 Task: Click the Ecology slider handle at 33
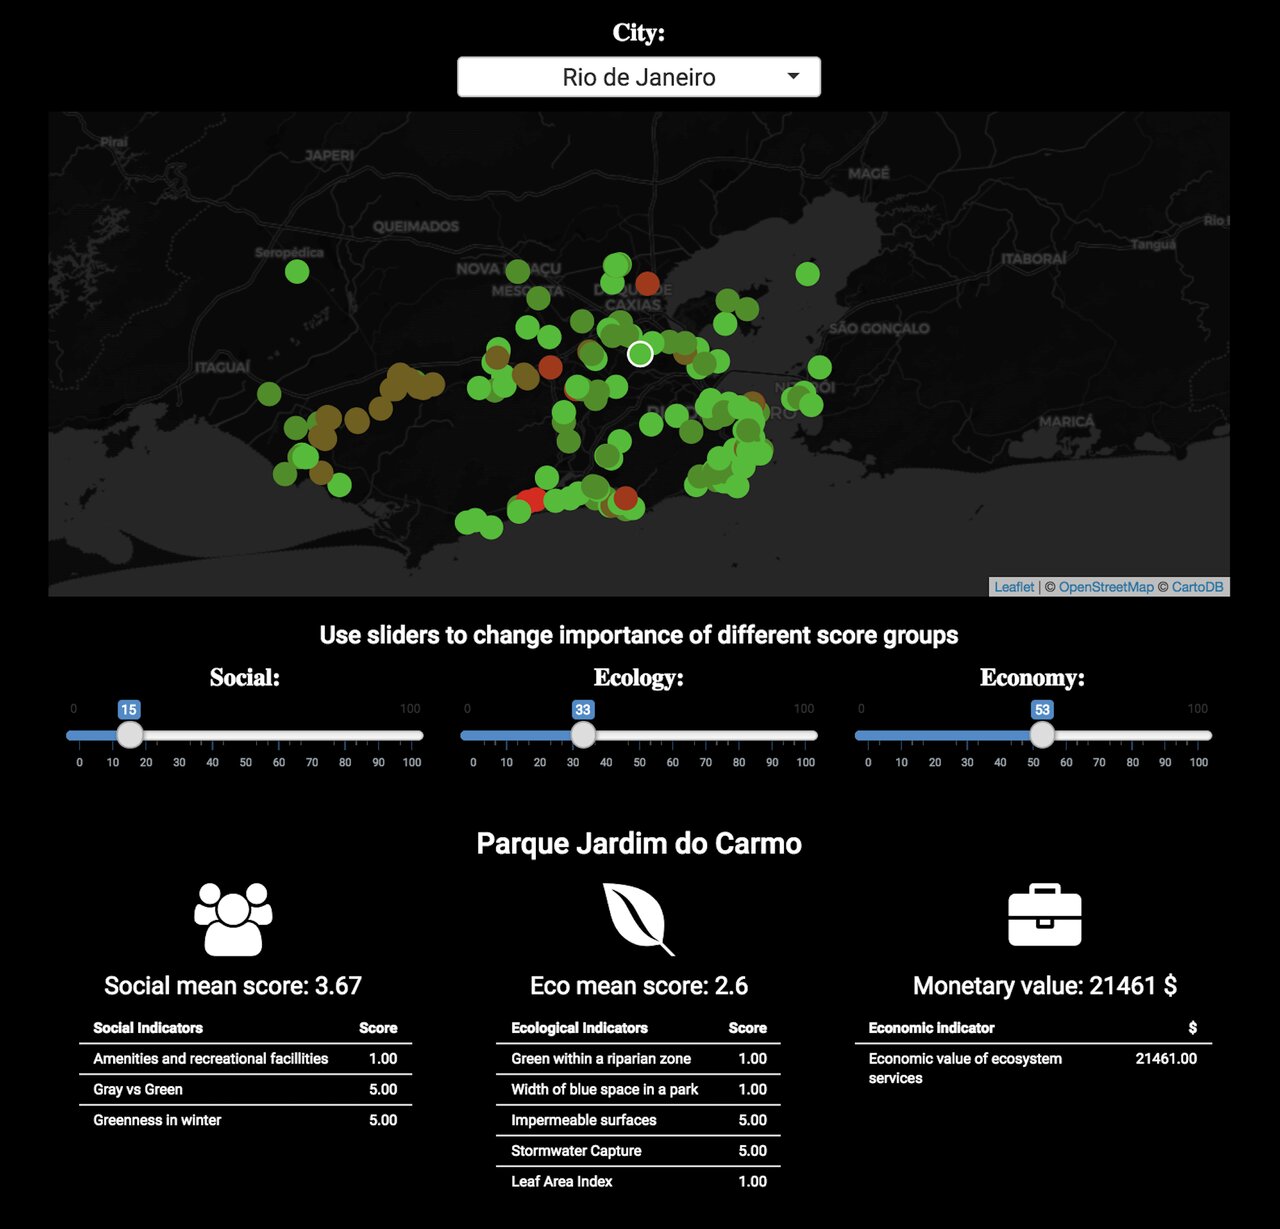click(x=583, y=735)
